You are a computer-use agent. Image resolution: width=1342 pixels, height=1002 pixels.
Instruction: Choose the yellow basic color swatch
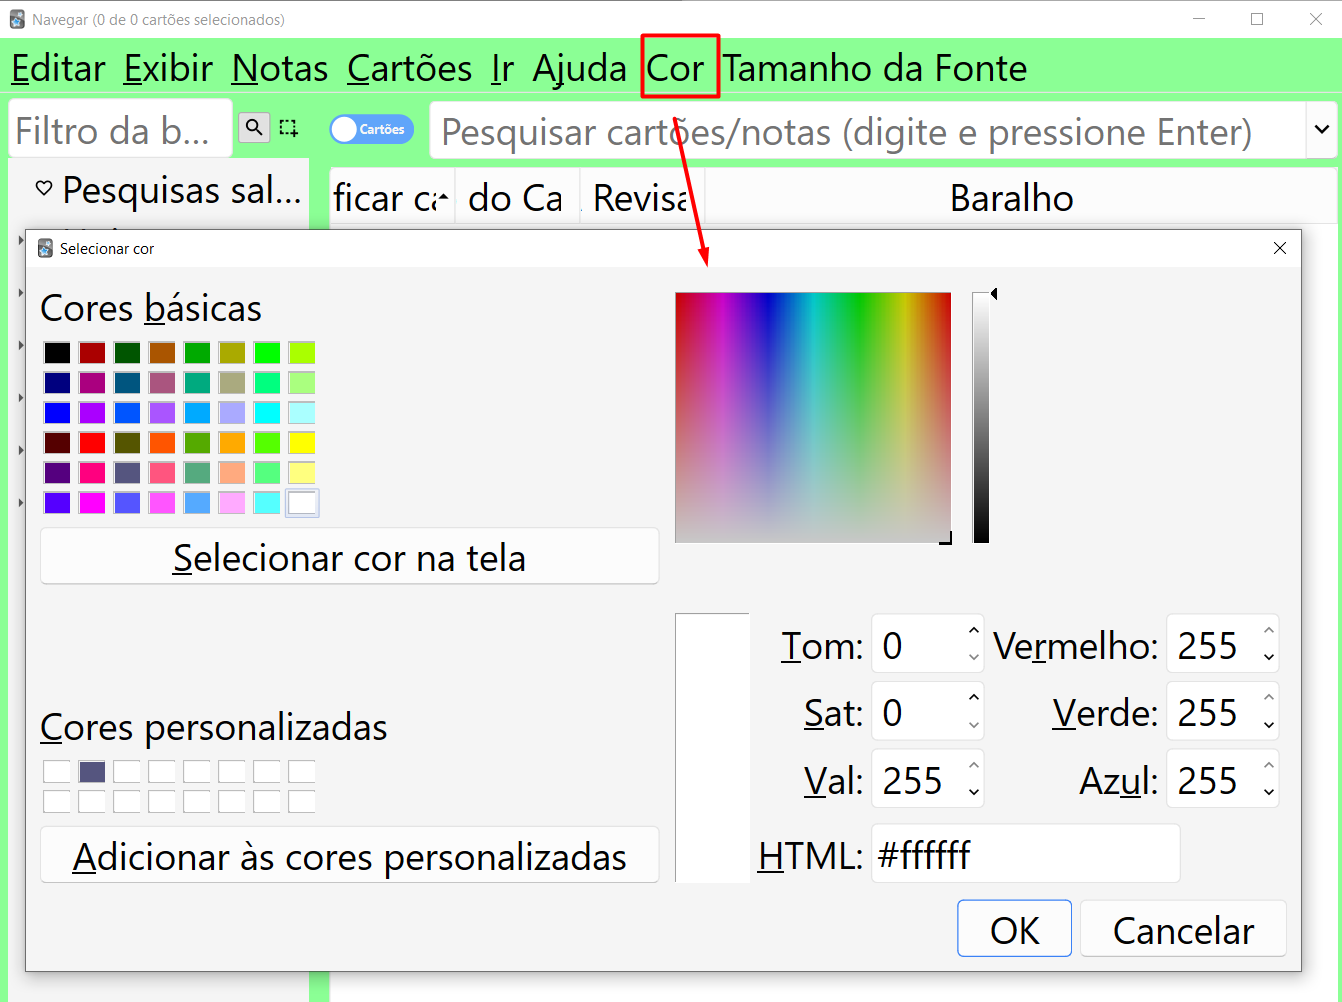[302, 443]
